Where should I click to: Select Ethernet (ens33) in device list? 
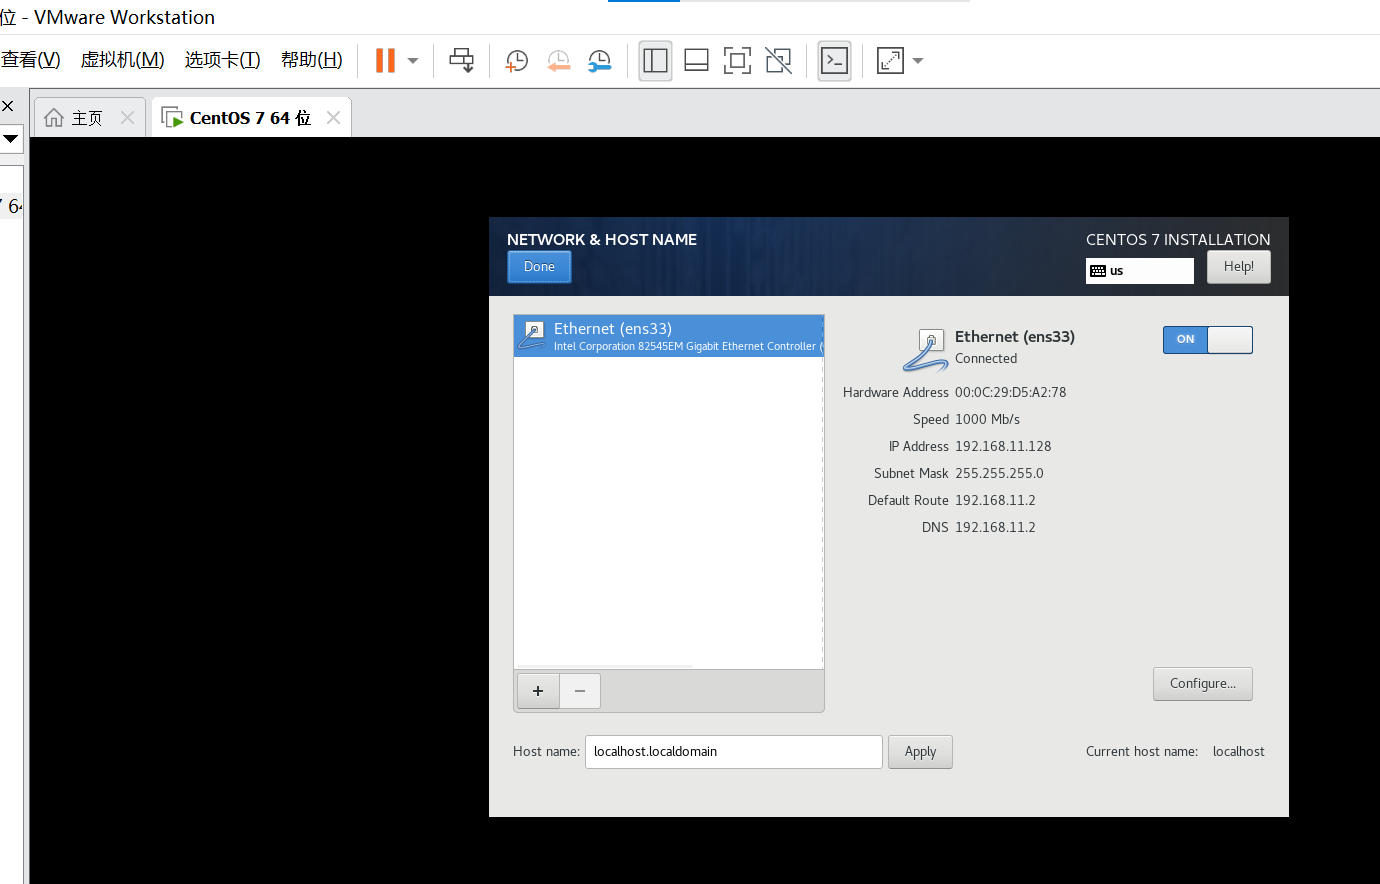(x=668, y=336)
